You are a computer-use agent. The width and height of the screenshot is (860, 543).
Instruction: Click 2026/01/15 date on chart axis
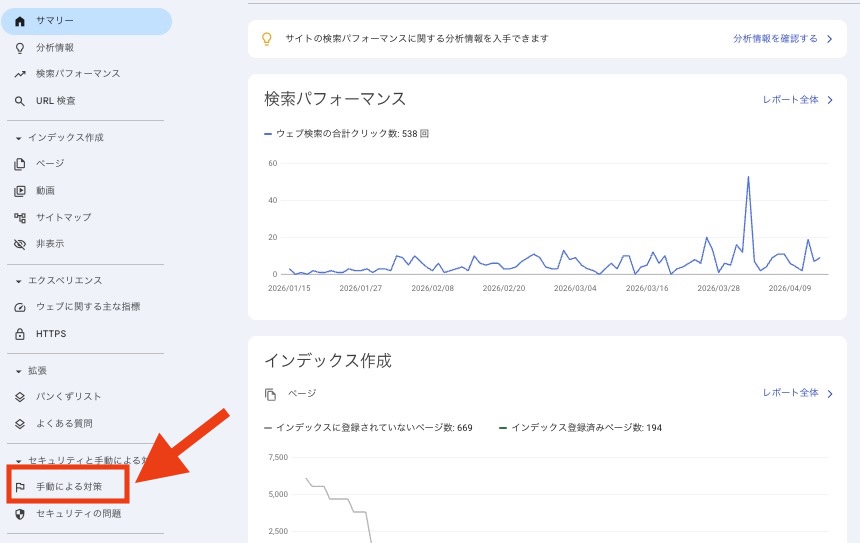pyautogui.click(x=289, y=289)
